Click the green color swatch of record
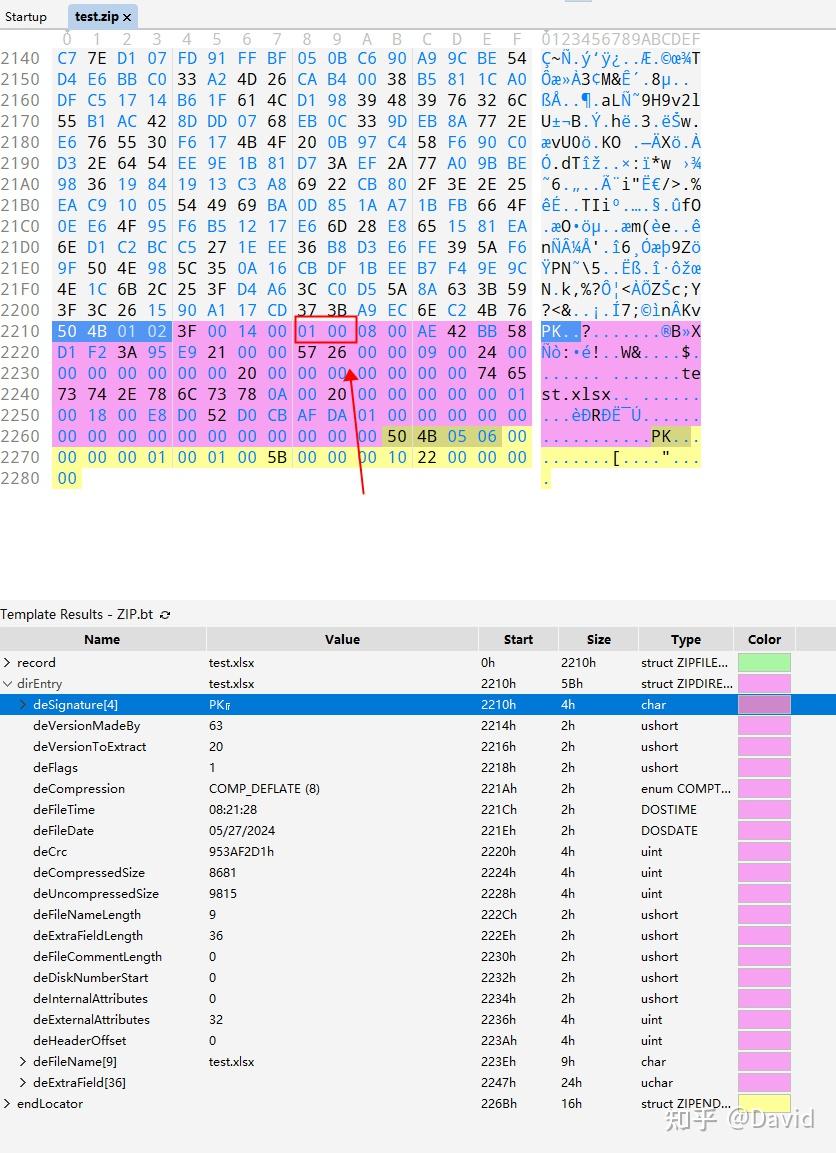836x1153 pixels. (764, 663)
